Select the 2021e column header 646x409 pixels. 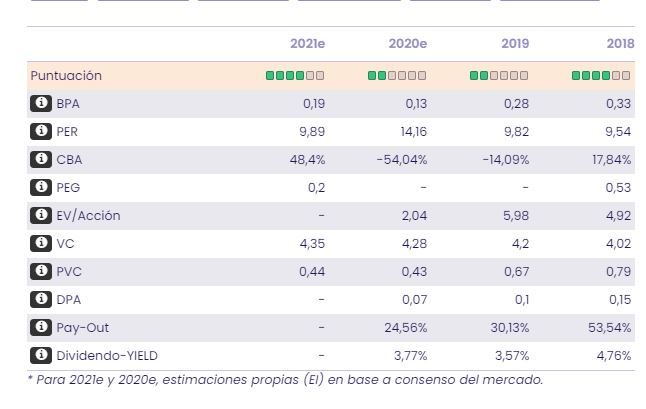(307, 44)
